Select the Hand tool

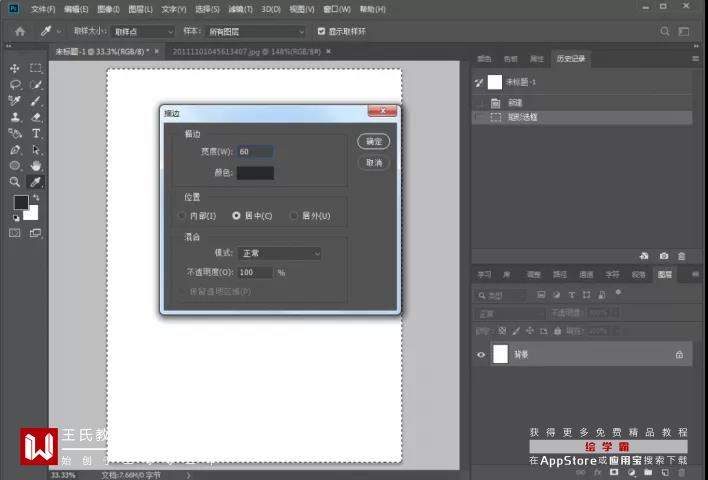click(36, 166)
